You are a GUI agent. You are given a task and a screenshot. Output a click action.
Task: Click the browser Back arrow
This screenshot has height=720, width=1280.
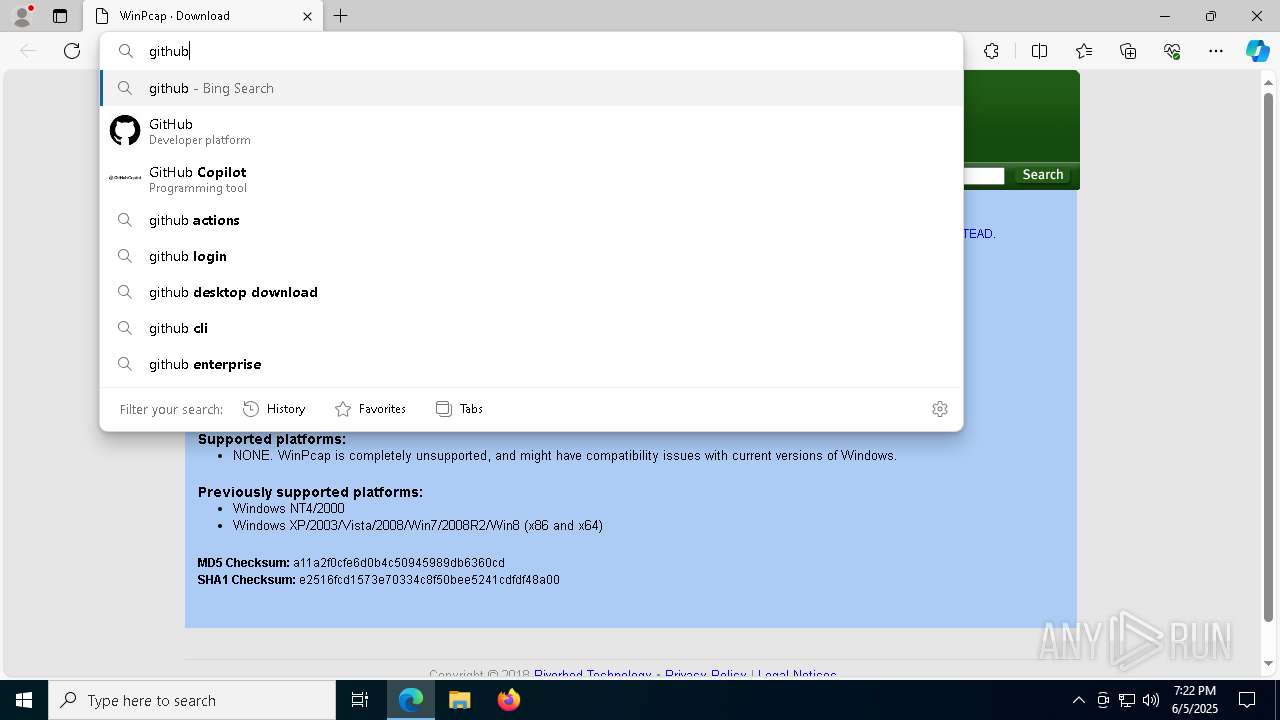tap(28, 51)
